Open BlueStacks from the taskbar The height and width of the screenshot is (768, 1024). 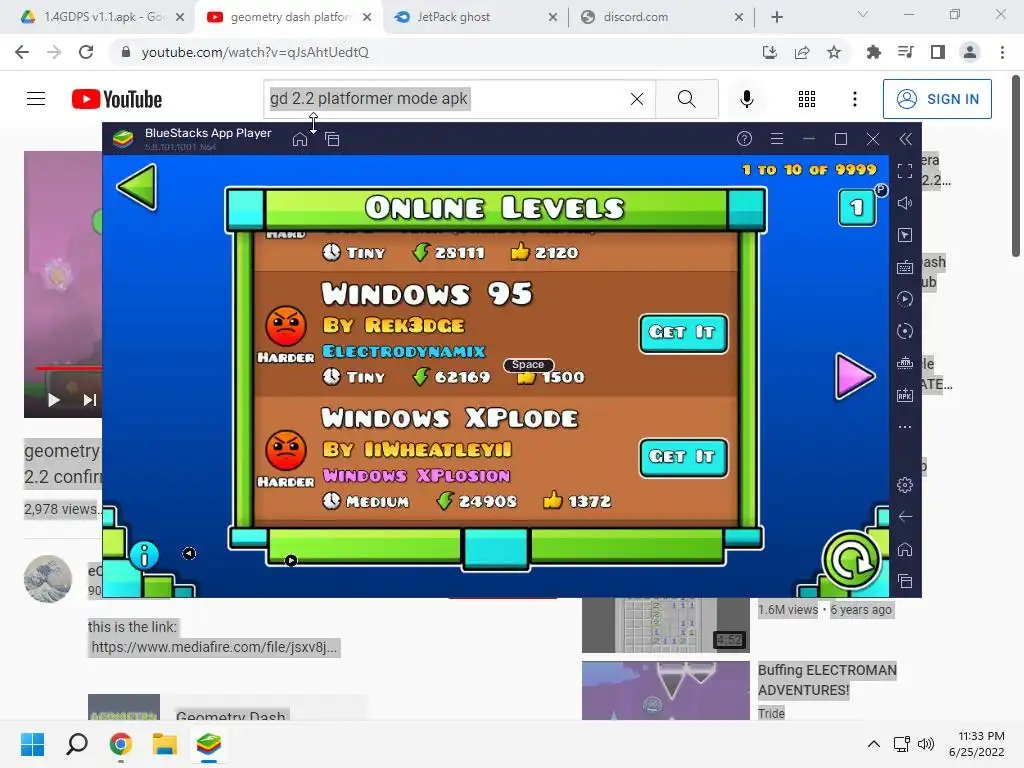tap(208, 744)
